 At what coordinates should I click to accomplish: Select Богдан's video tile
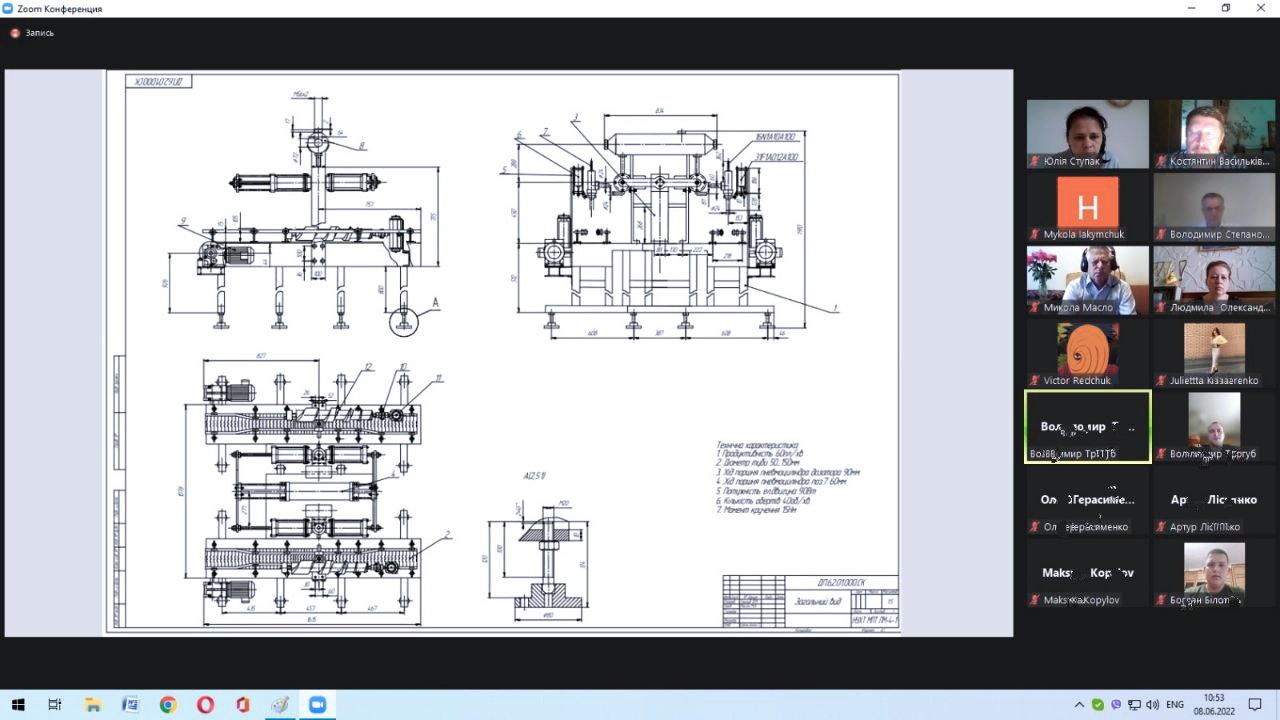point(1214,573)
